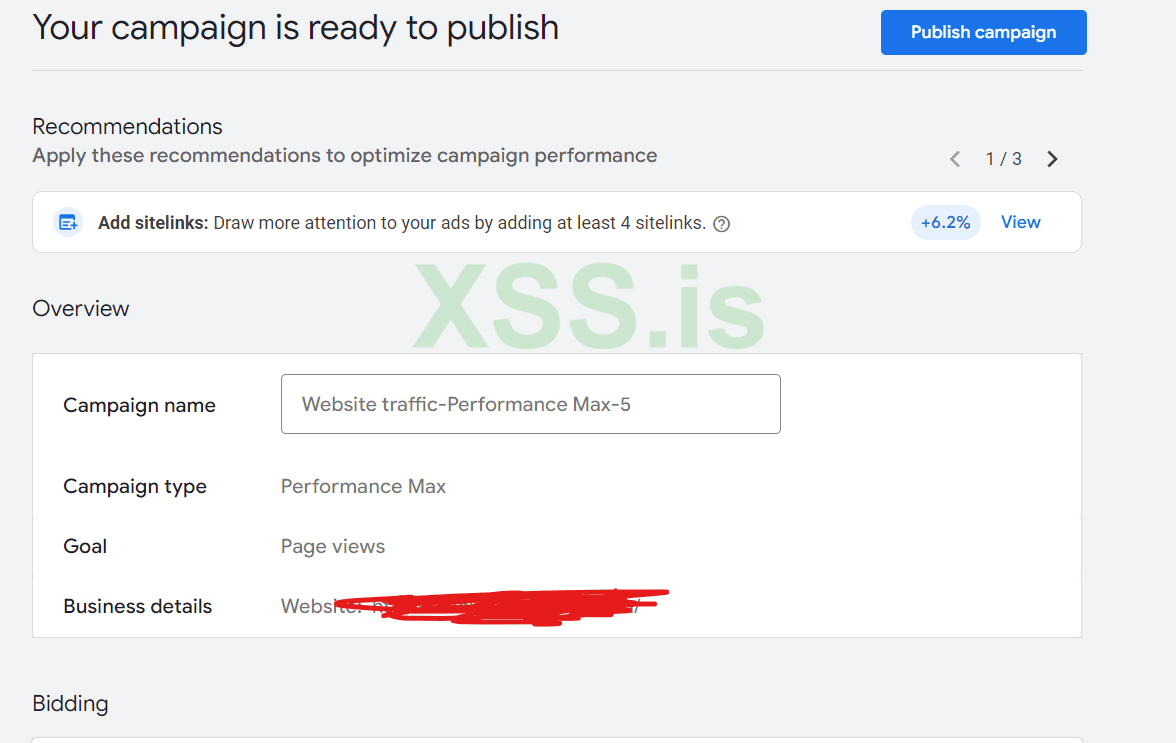Click the Campaign name row label
The image size is (1176, 743).
tap(139, 406)
